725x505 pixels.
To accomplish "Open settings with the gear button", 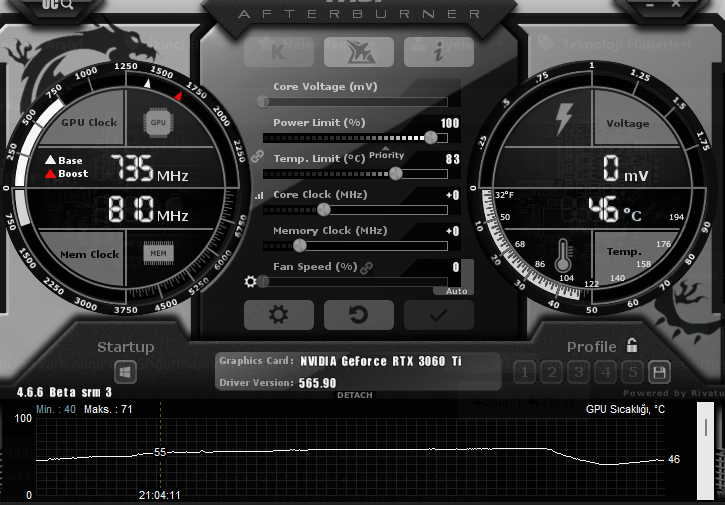I will click(x=279, y=315).
